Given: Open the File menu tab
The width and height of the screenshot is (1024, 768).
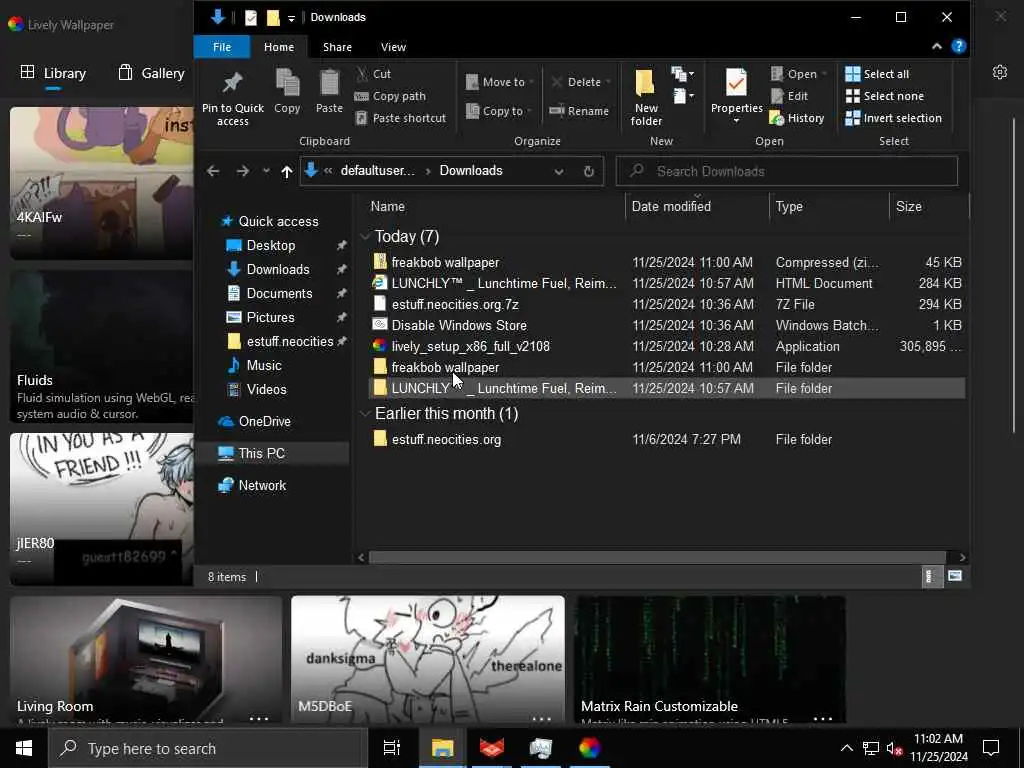Looking at the screenshot, I should tap(221, 47).
